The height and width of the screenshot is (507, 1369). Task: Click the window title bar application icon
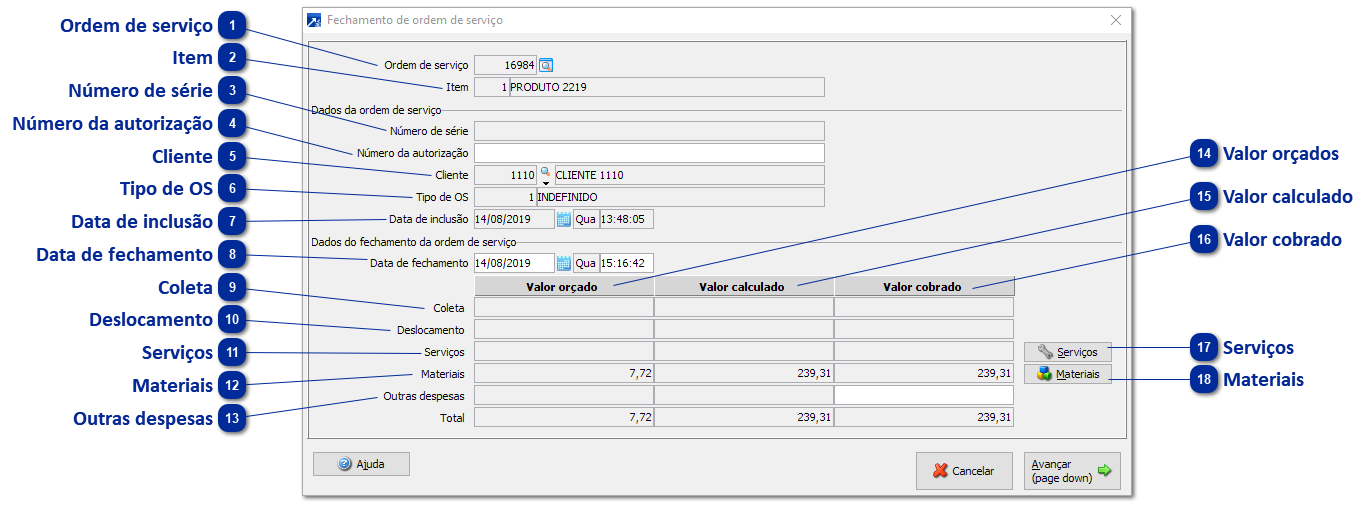click(315, 20)
